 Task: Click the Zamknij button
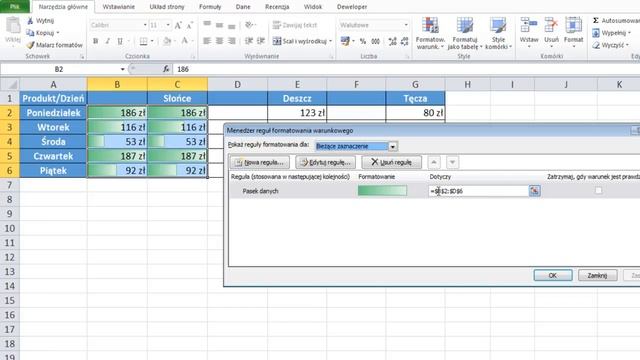(x=597, y=276)
